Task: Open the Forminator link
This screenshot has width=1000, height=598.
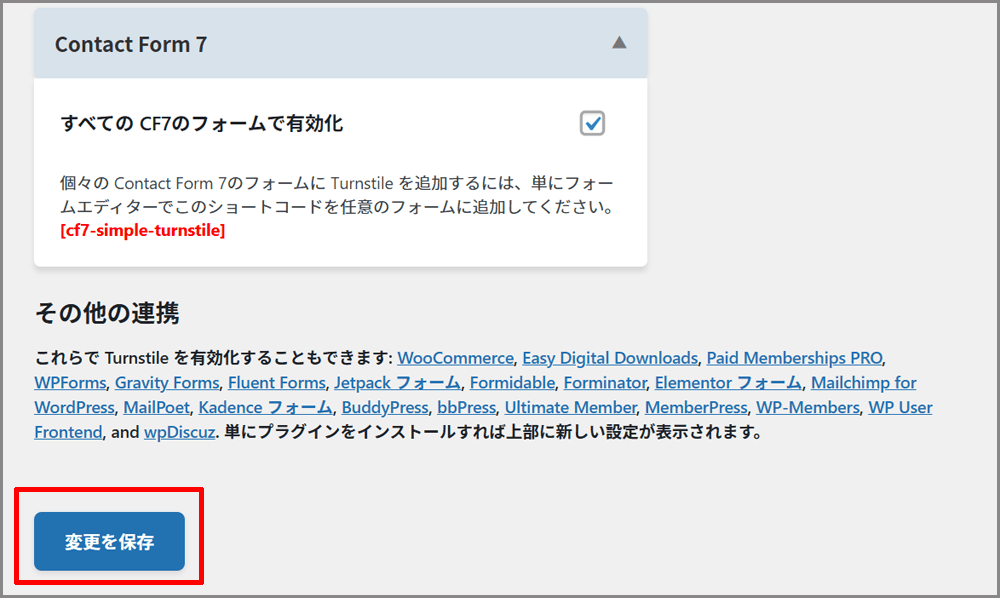Action: 605,383
